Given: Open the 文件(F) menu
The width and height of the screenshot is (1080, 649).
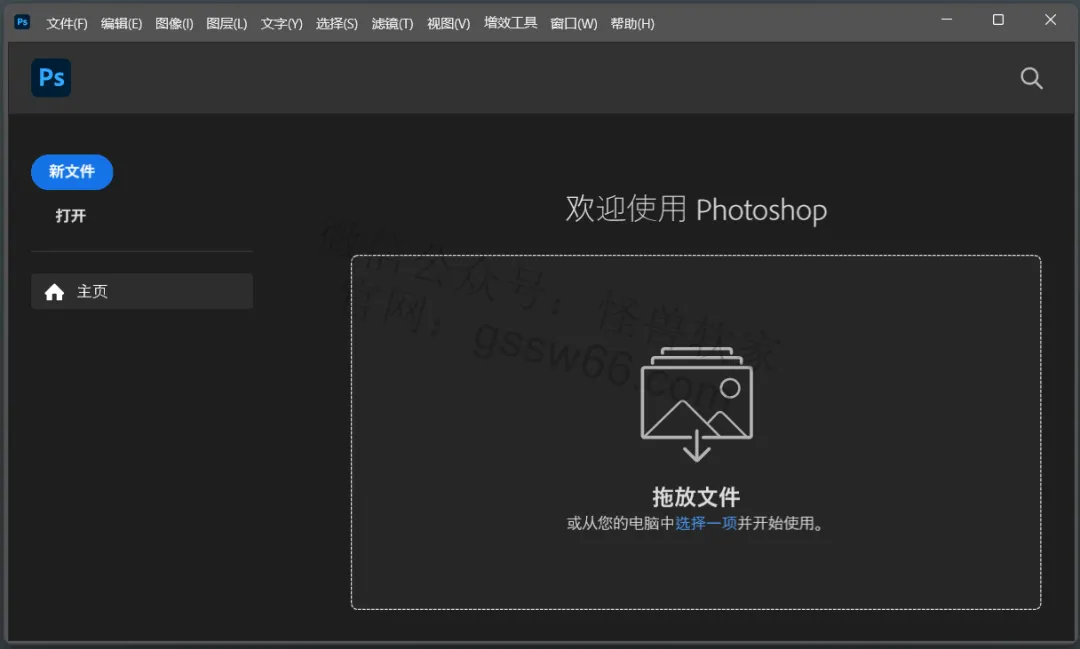Looking at the screenshot, I should 67,23.
